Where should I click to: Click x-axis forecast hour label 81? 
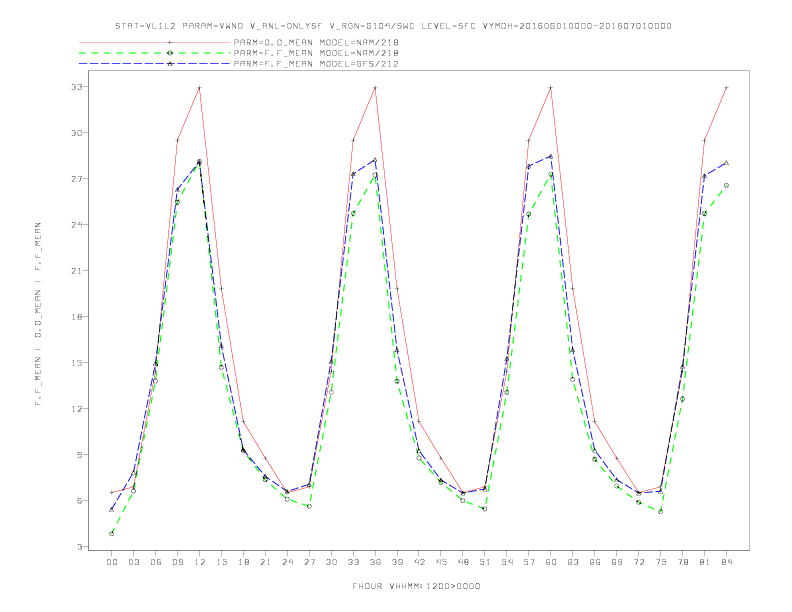(x=705, y=562)
